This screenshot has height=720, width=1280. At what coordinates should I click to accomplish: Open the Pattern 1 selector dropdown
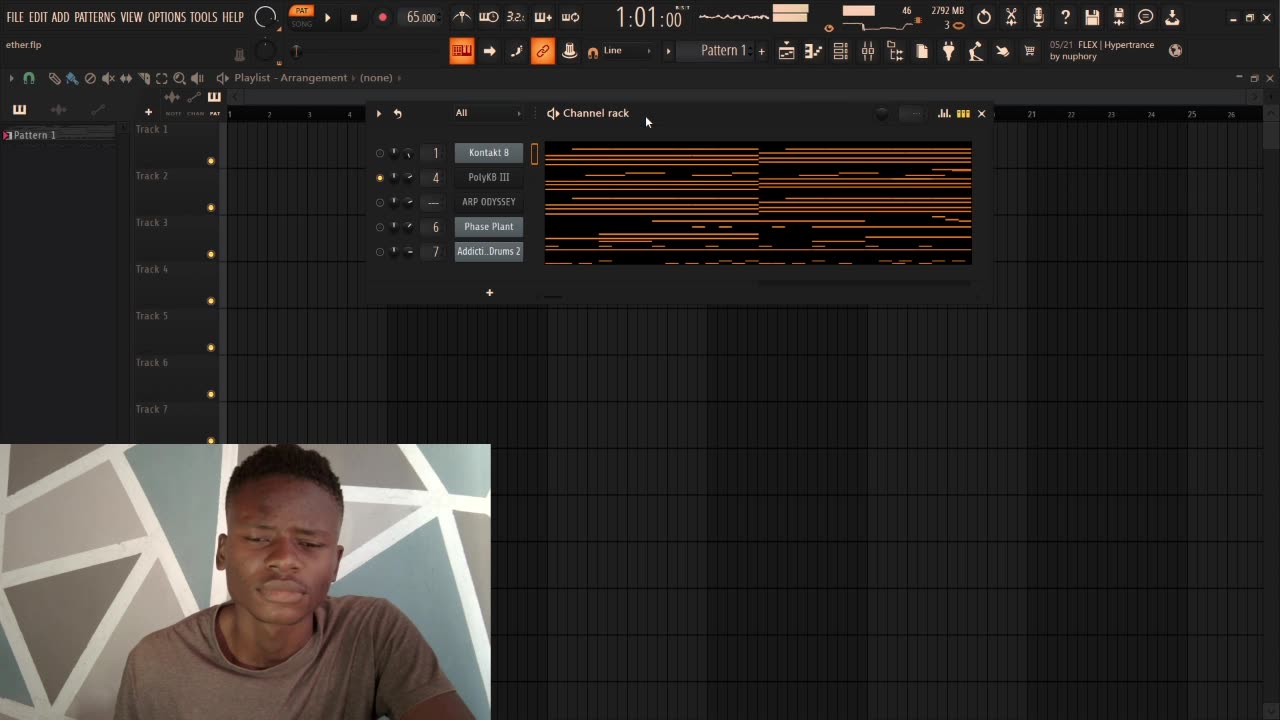tap(723, 51)
